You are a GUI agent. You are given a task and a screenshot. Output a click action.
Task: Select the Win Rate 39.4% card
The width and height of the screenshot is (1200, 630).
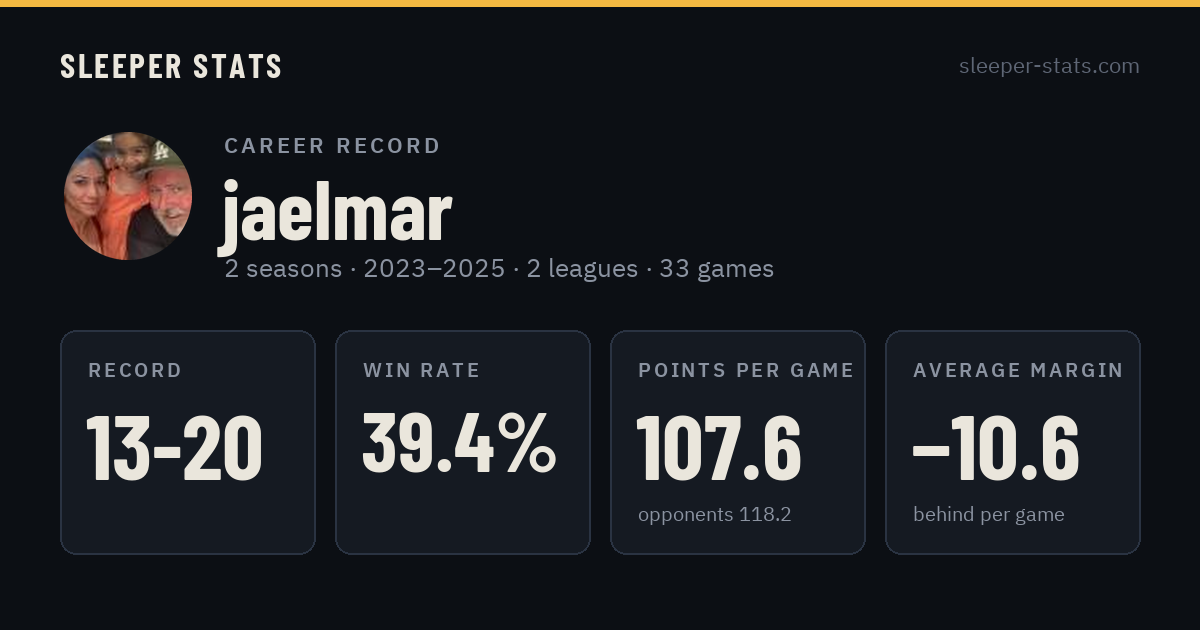tap(463, 442)
